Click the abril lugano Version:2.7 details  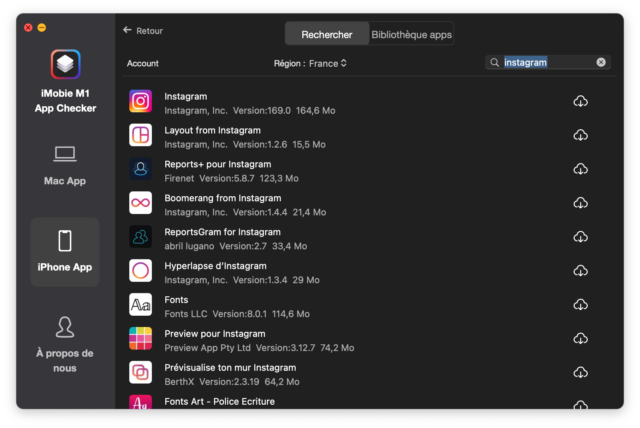236,246
